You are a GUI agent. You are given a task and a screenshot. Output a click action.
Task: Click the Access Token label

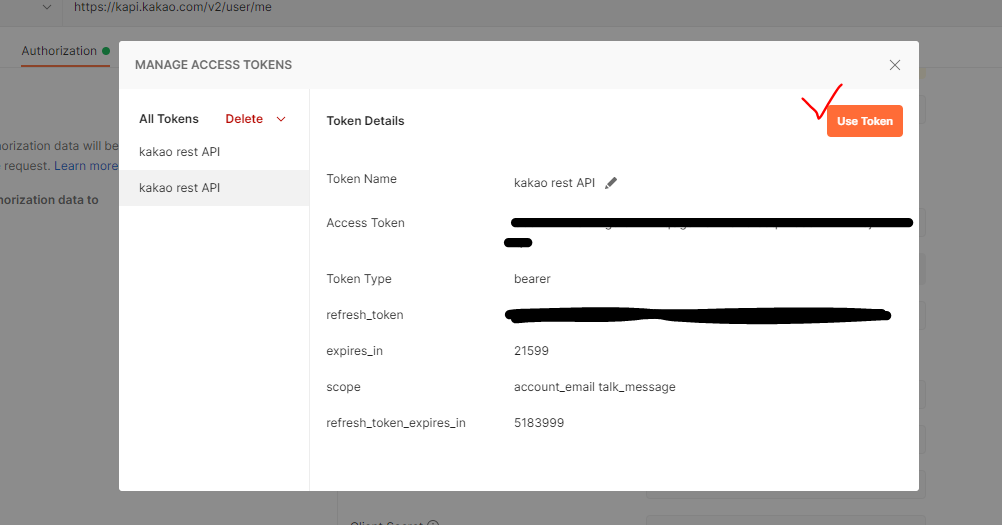coord(366,223)
